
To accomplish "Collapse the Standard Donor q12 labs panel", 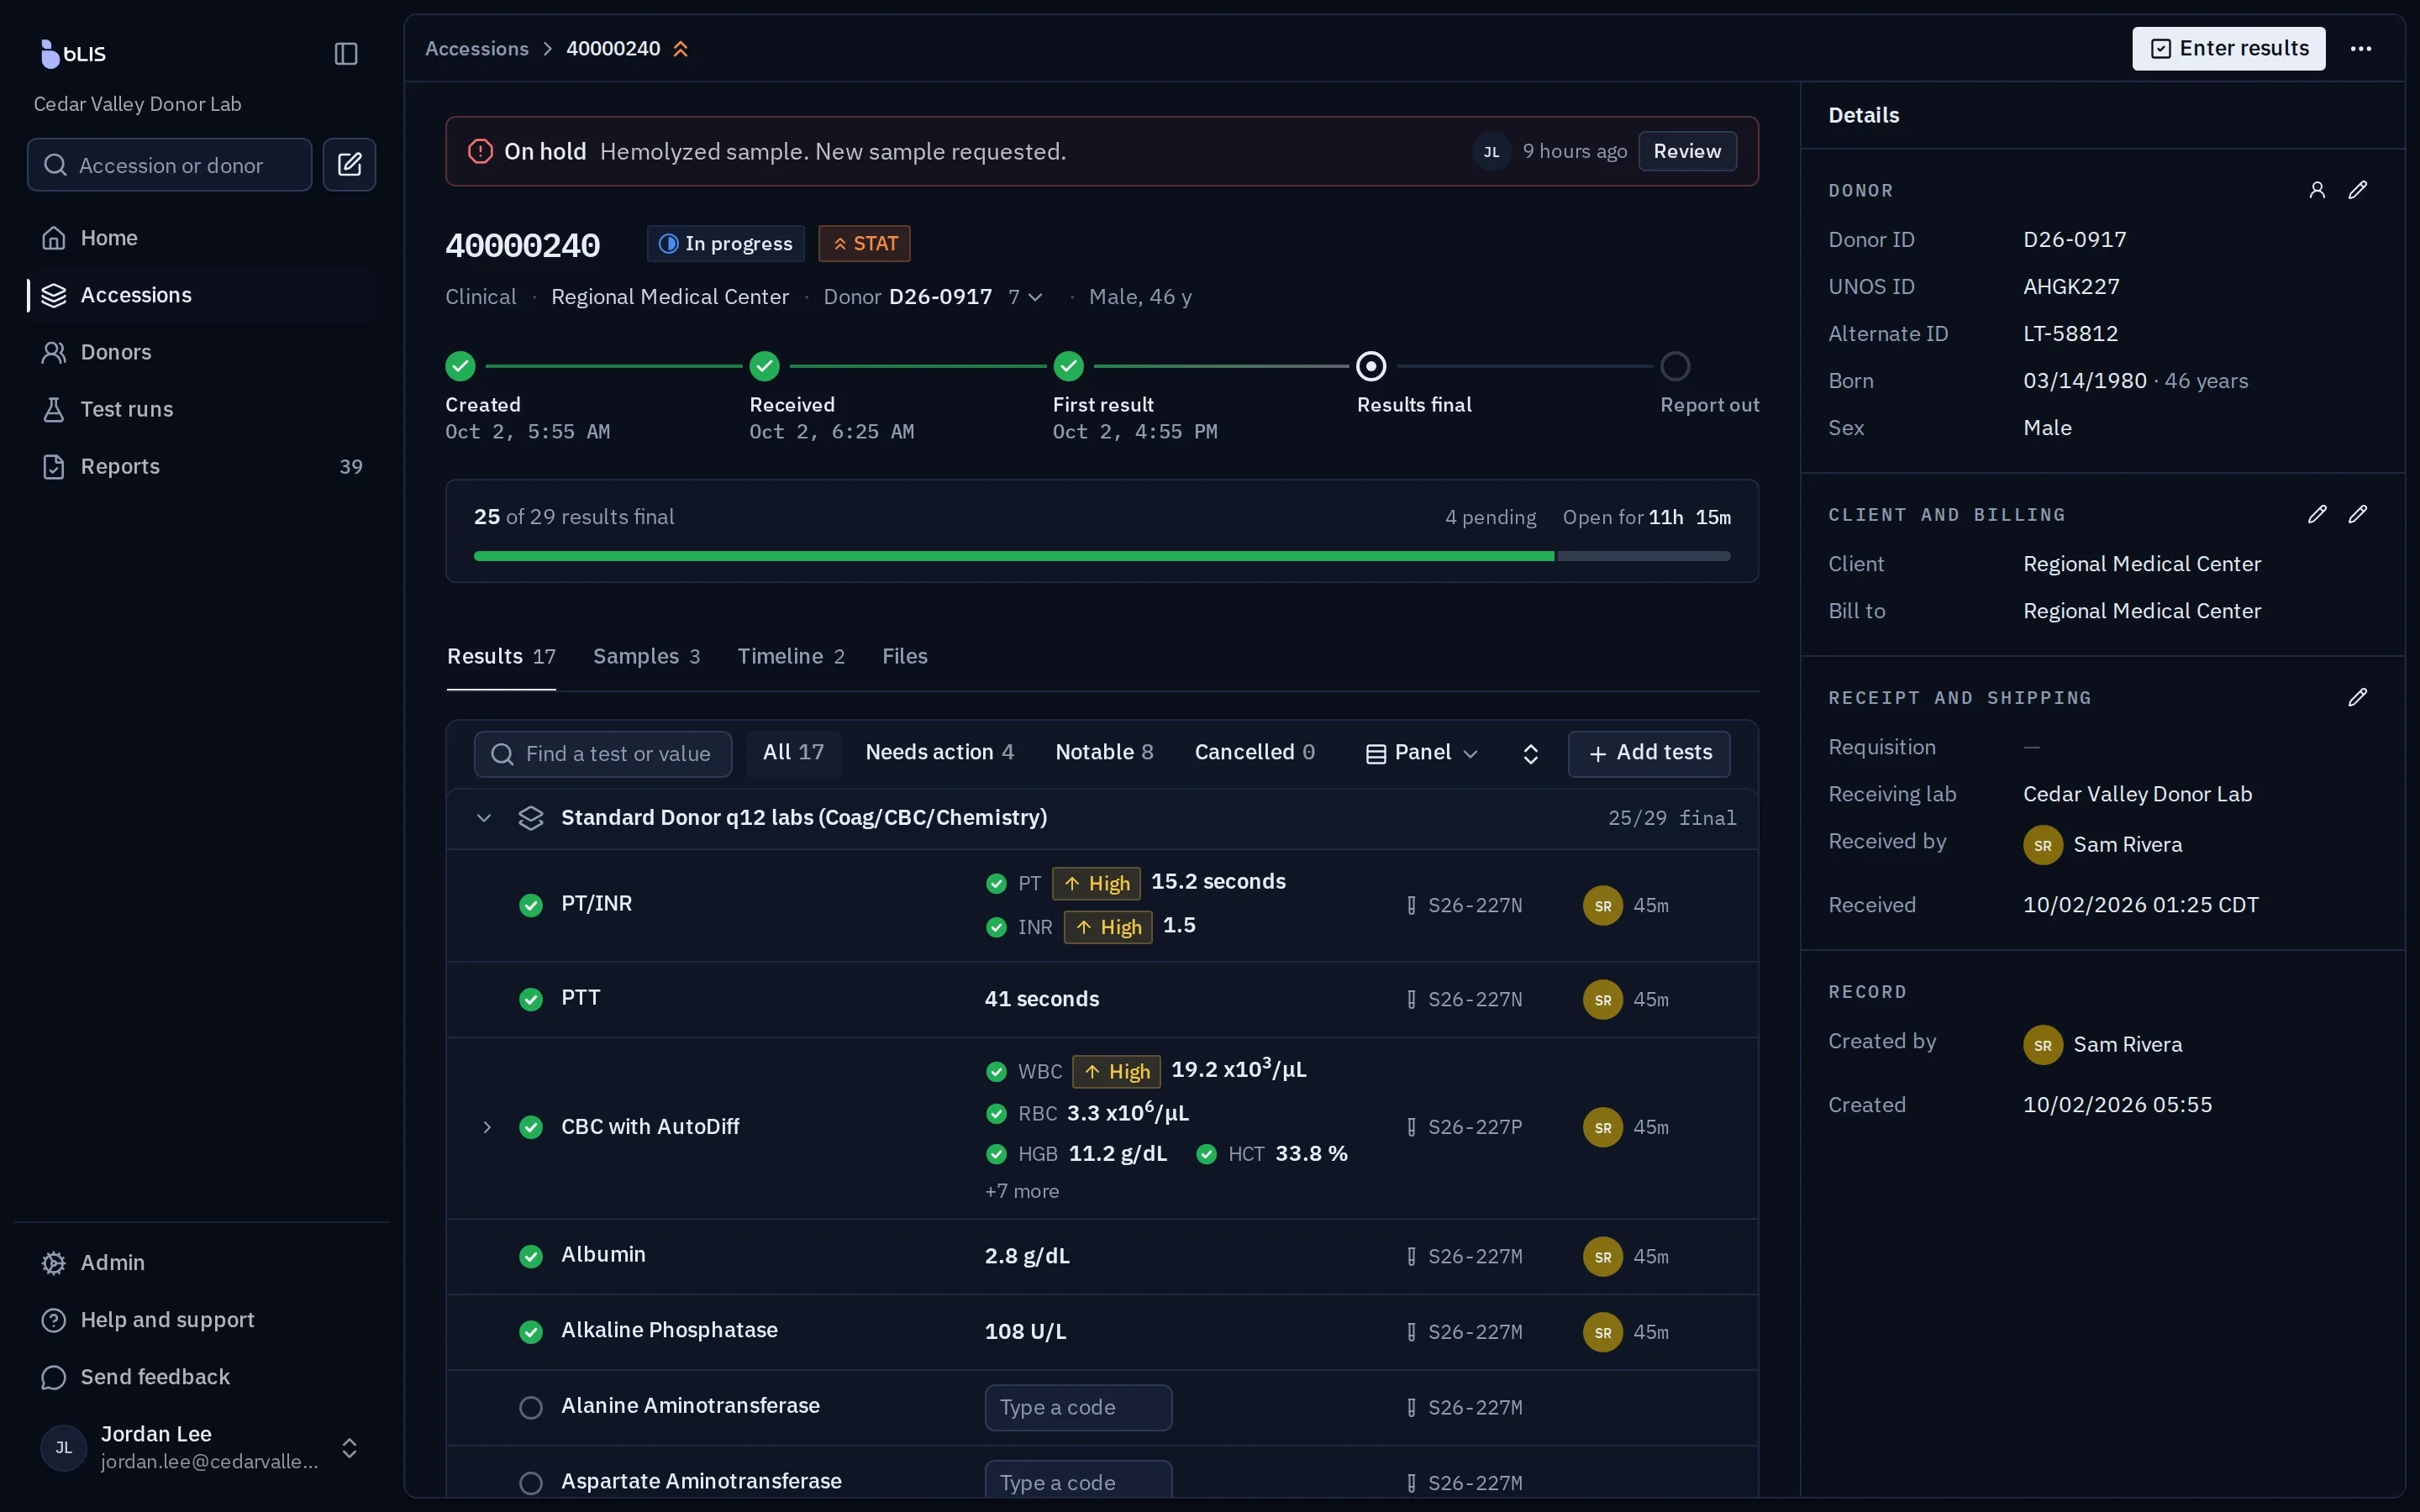I will [x=484, y=818].
